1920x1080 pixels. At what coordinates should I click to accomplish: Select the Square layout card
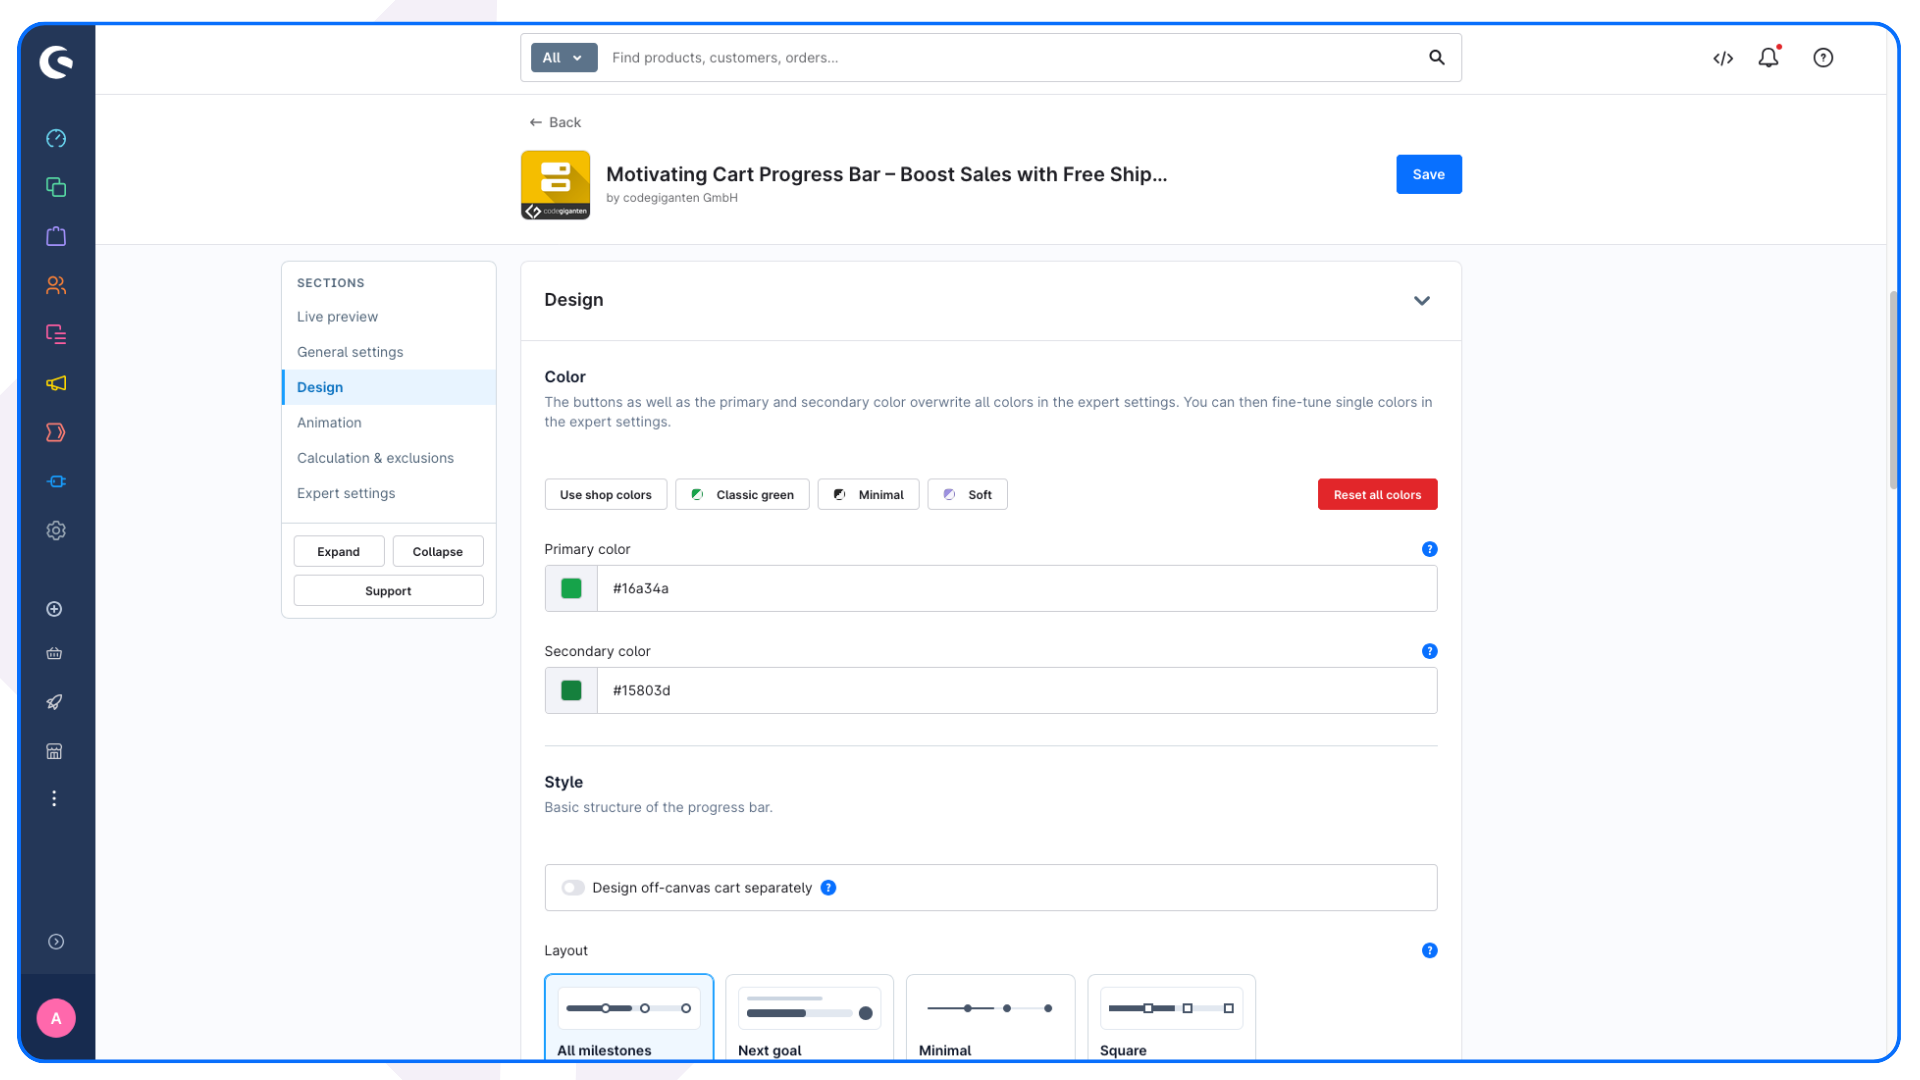[x=1171, y=1017]
